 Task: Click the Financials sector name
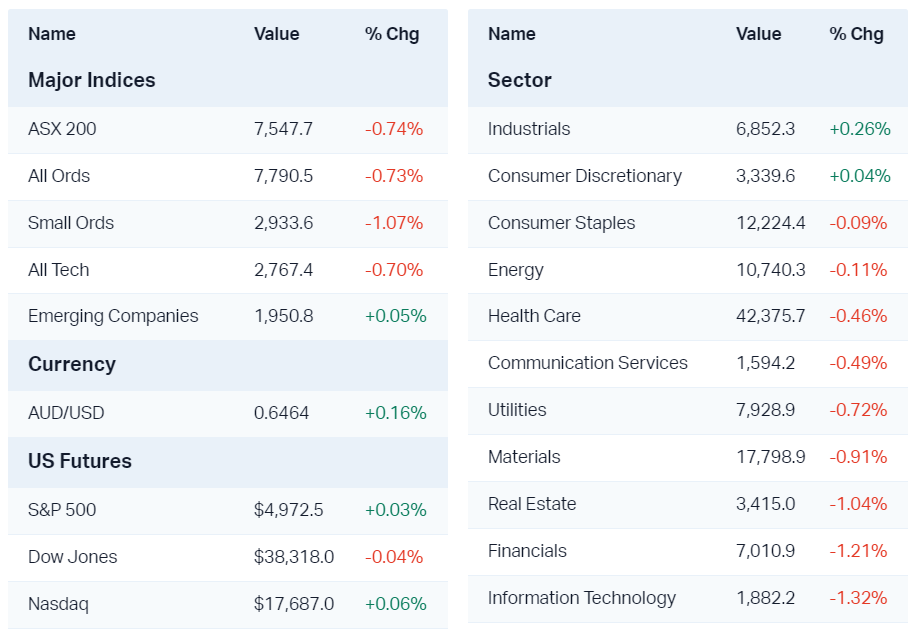pyautogui.click(x=527, y=551)
